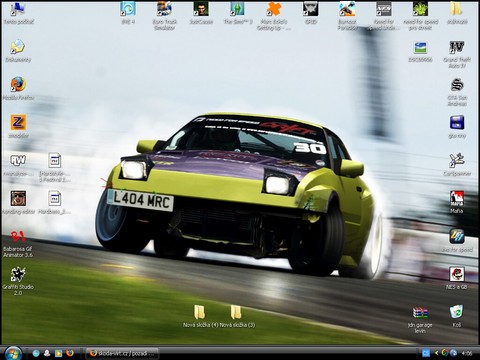Click the taskbar clock showing 4:06
480x360 pixels.
[x=467, y=353]
